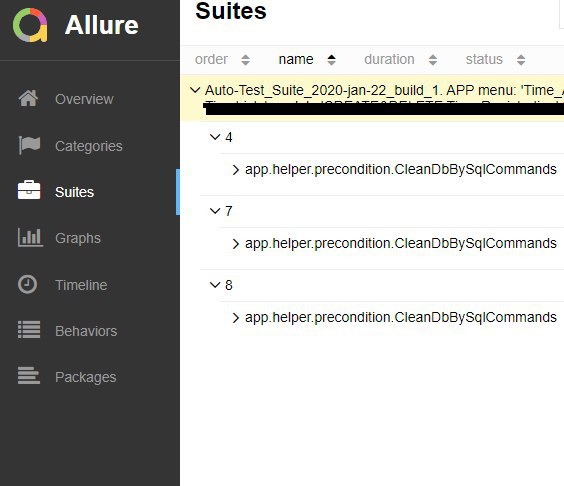Click the Allure logo icon
Image resolution: width=564 pixels, height=486 pixels.
30,25
